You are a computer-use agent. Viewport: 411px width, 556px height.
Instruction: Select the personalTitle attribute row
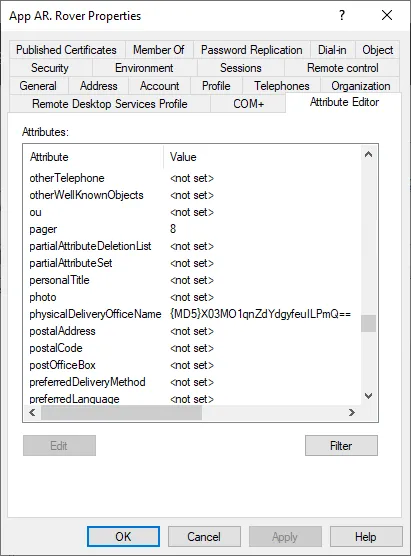click(192, 280)
